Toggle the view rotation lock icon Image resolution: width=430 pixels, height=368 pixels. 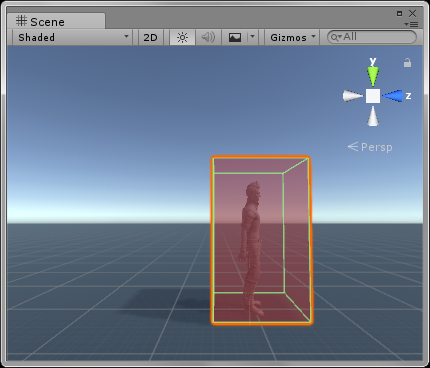pos(407,63)
